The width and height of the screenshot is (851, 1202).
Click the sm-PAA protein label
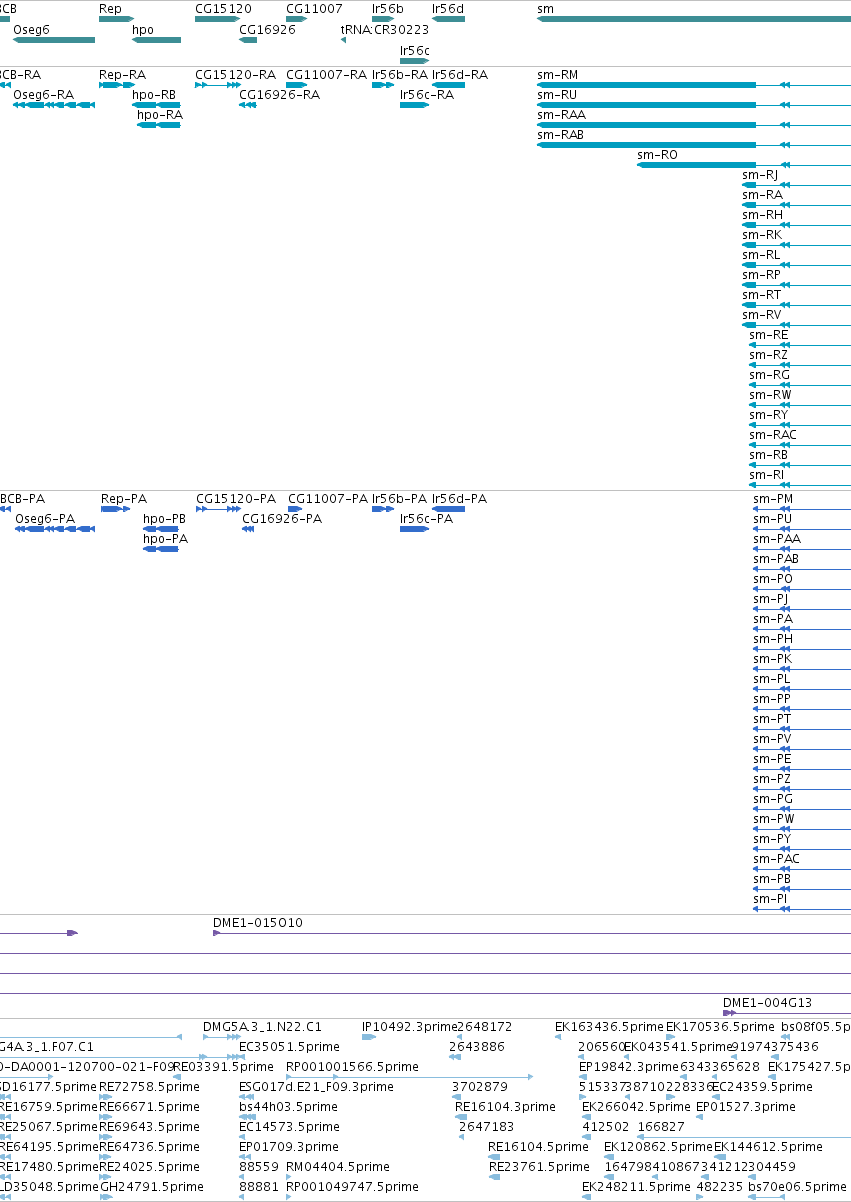tap(777, 539)
